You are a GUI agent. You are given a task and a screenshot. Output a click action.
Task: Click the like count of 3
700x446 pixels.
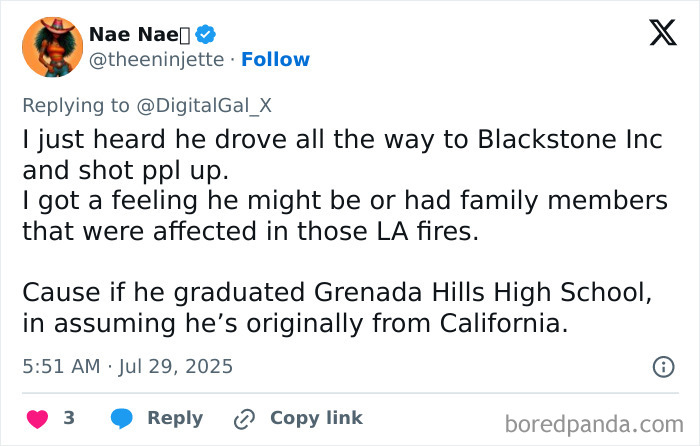69,418
